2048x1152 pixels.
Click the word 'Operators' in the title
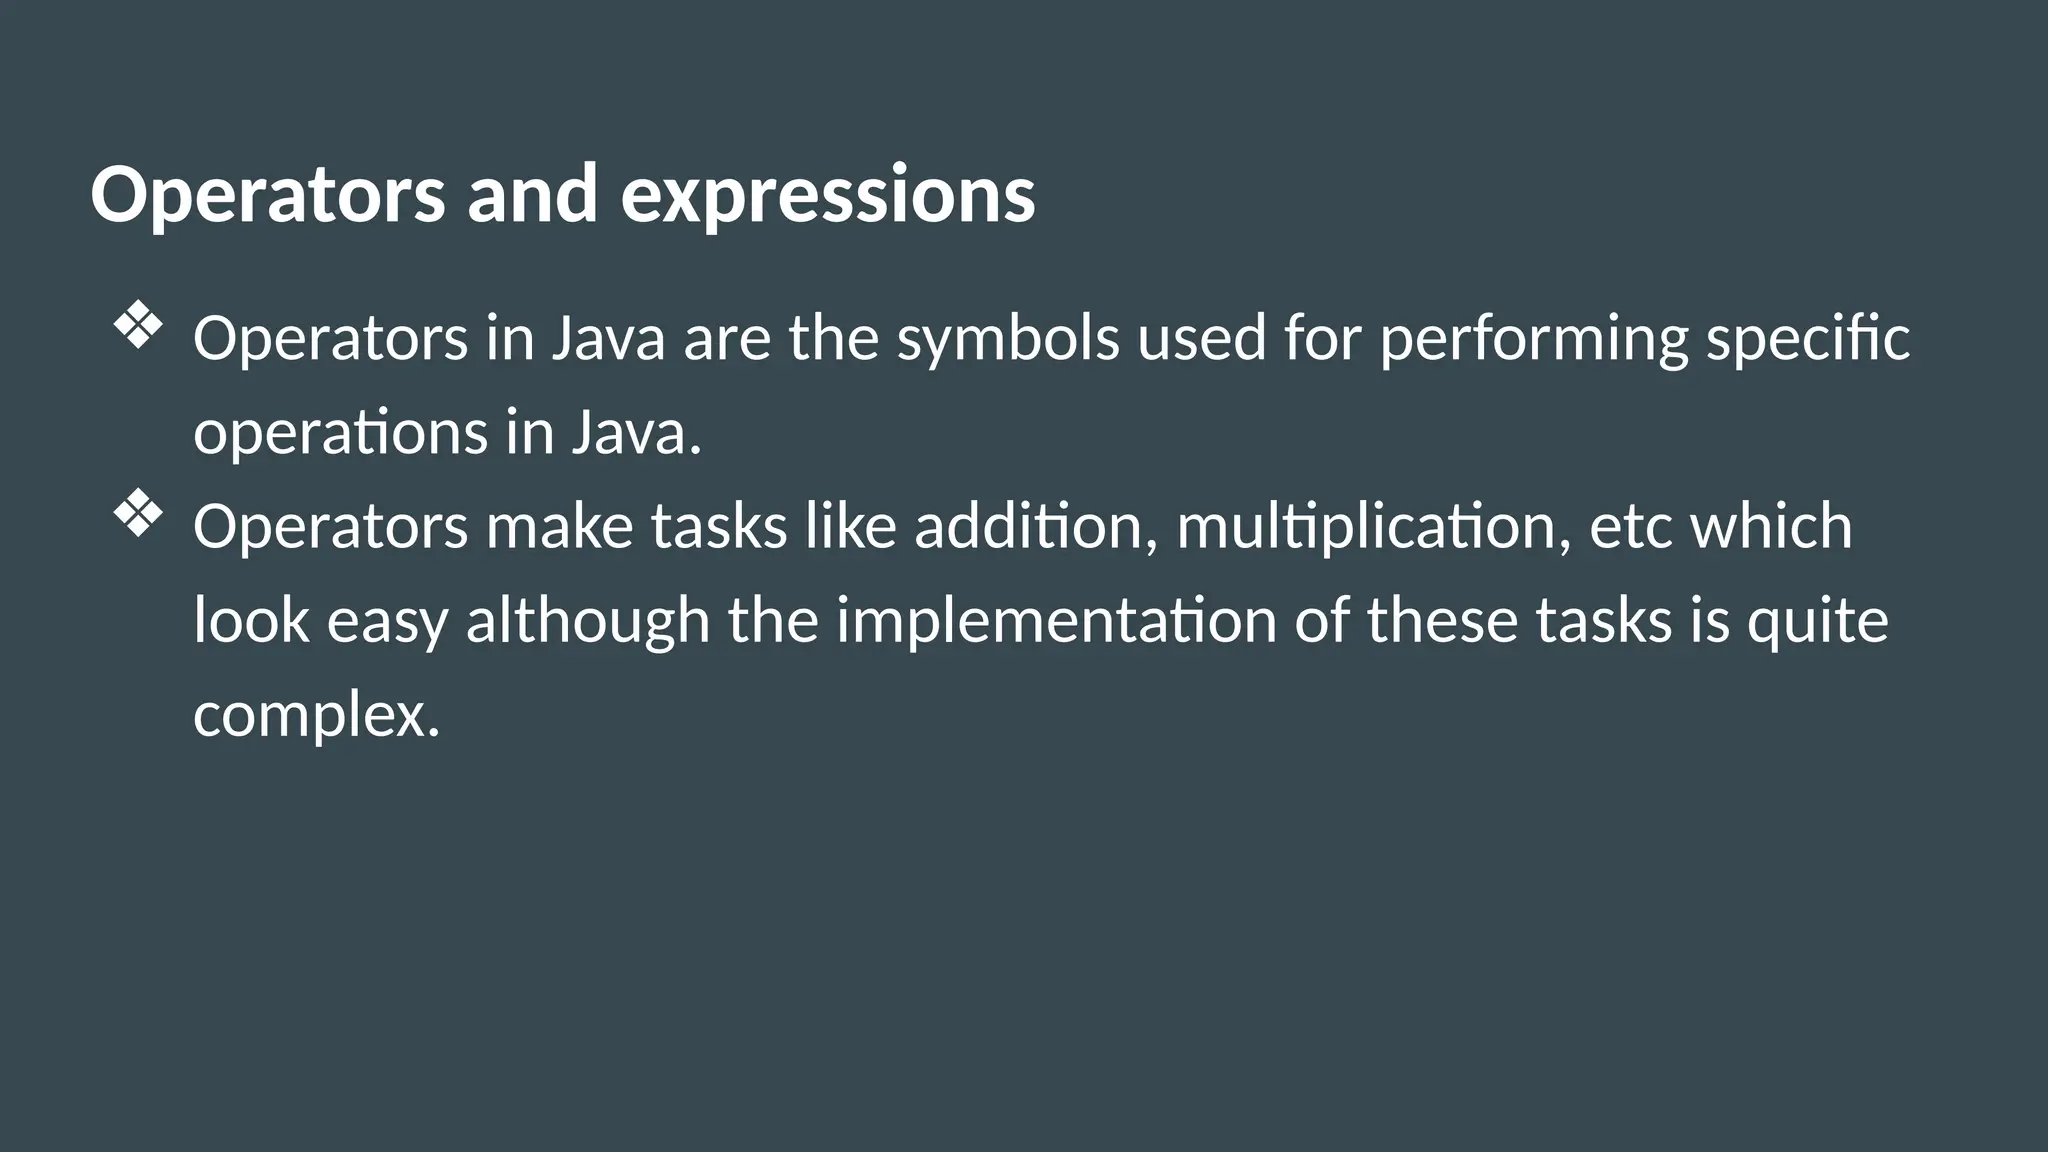[267, 194]
